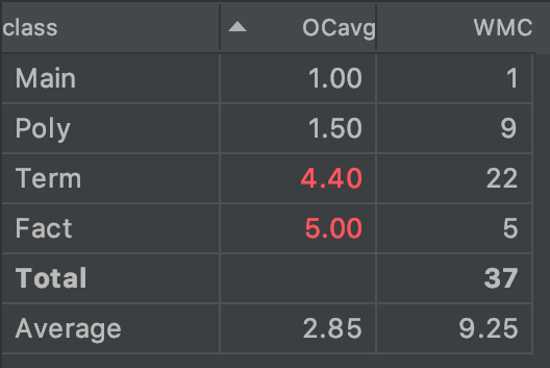The width and height of the screenshot is (550, 368).
Task: Click Poly's OCavg value 1.50
Action: 335,128
